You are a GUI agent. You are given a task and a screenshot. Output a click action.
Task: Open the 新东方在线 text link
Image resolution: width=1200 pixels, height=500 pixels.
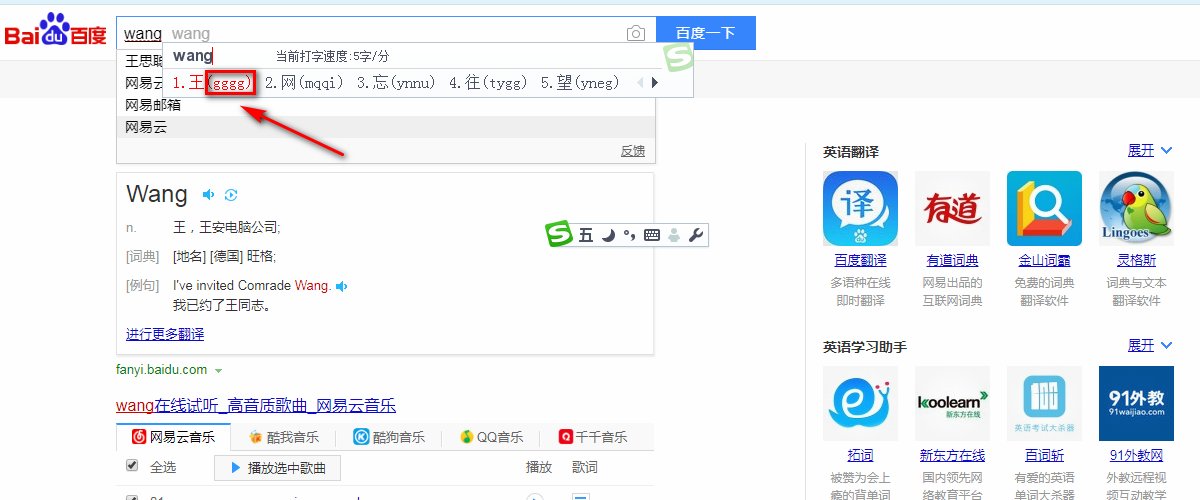(952, 455)
